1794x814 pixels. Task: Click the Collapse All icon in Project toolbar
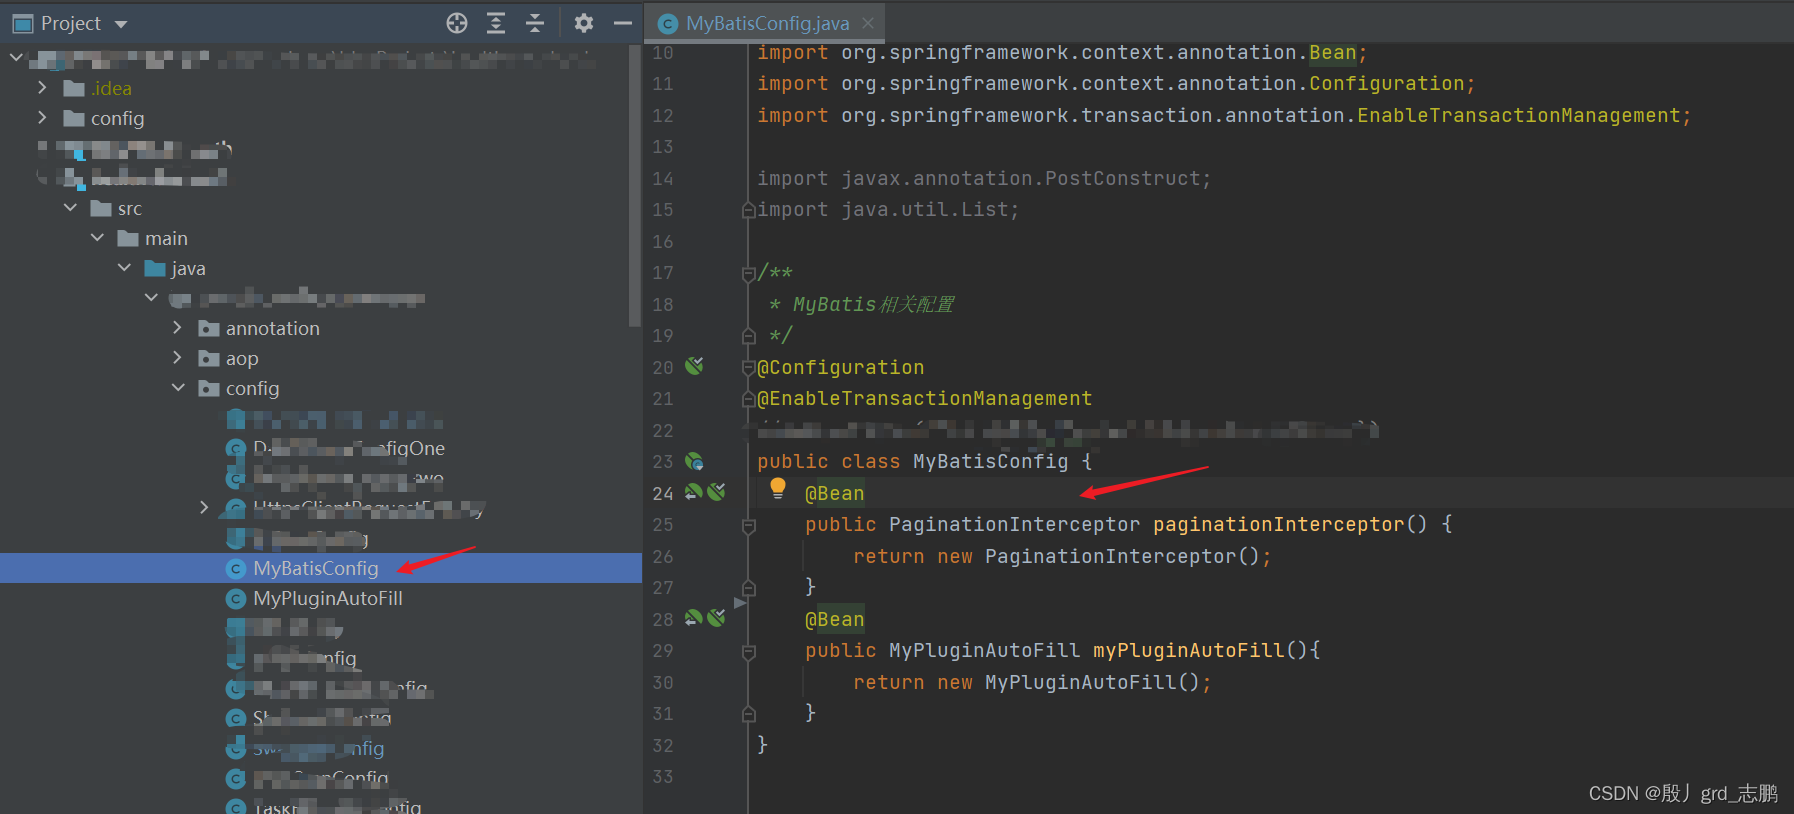tap(535, 23)
